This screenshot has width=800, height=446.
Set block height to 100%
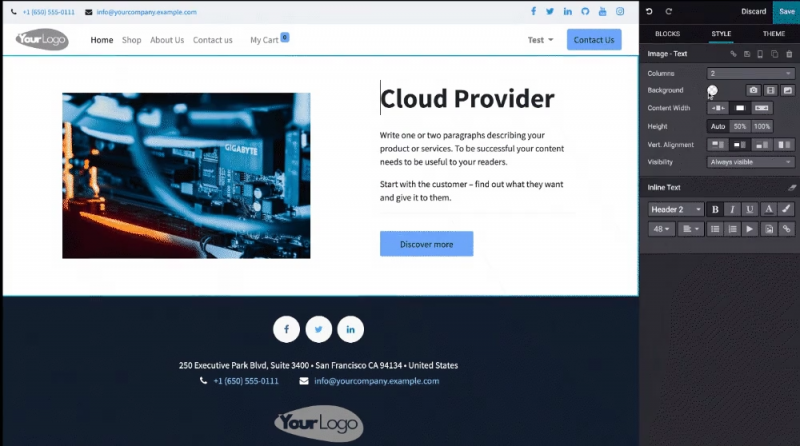(762, 126)
